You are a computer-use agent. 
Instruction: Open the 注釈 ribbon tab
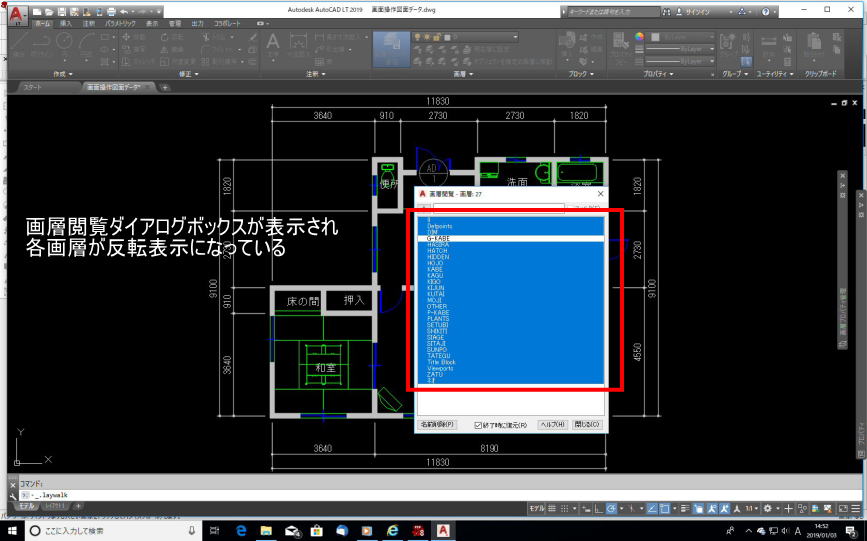[x=88, y=24]
